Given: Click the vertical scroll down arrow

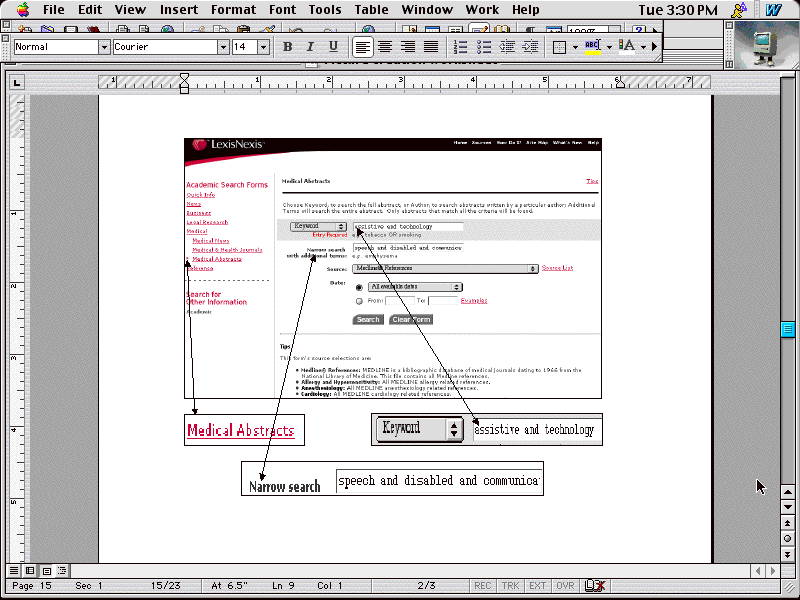Looking at the screenshot, I should [x=788, y=507].
